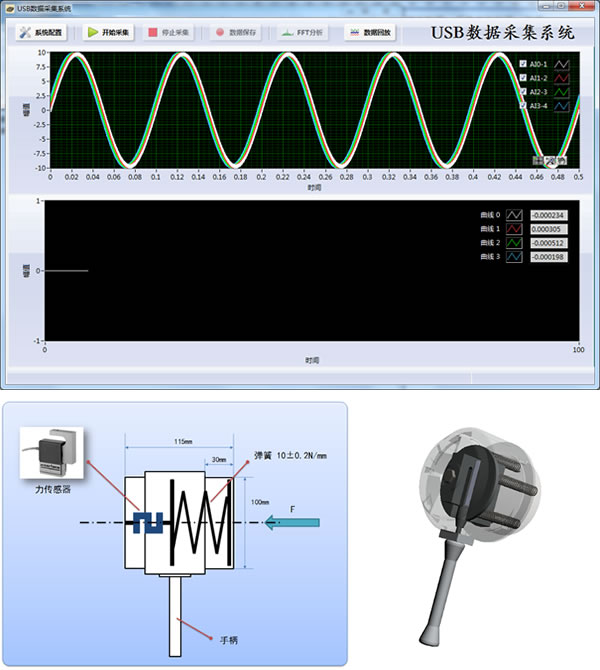Open AI3-4 blue plot style menu
This screenshot has height=670, width=600.
click(562, 105)
